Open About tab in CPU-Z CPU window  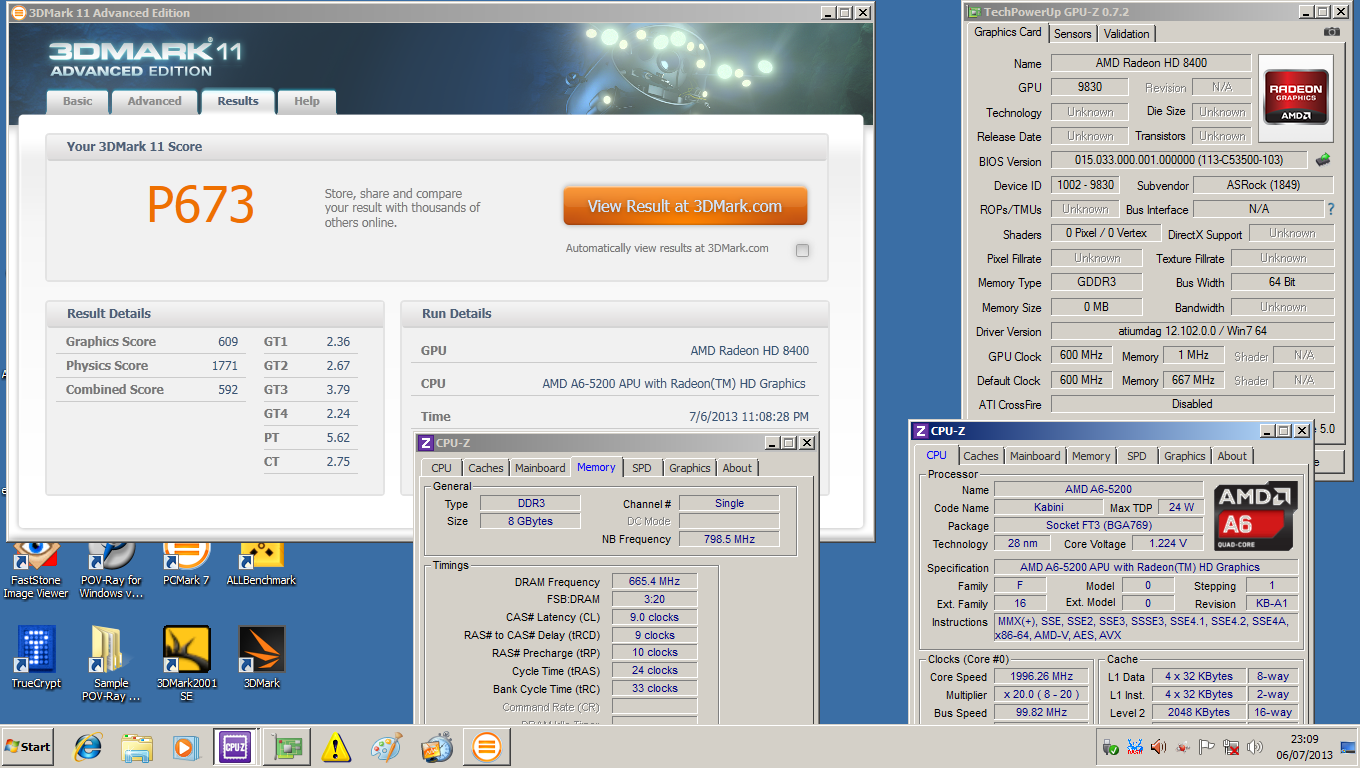1232,456
